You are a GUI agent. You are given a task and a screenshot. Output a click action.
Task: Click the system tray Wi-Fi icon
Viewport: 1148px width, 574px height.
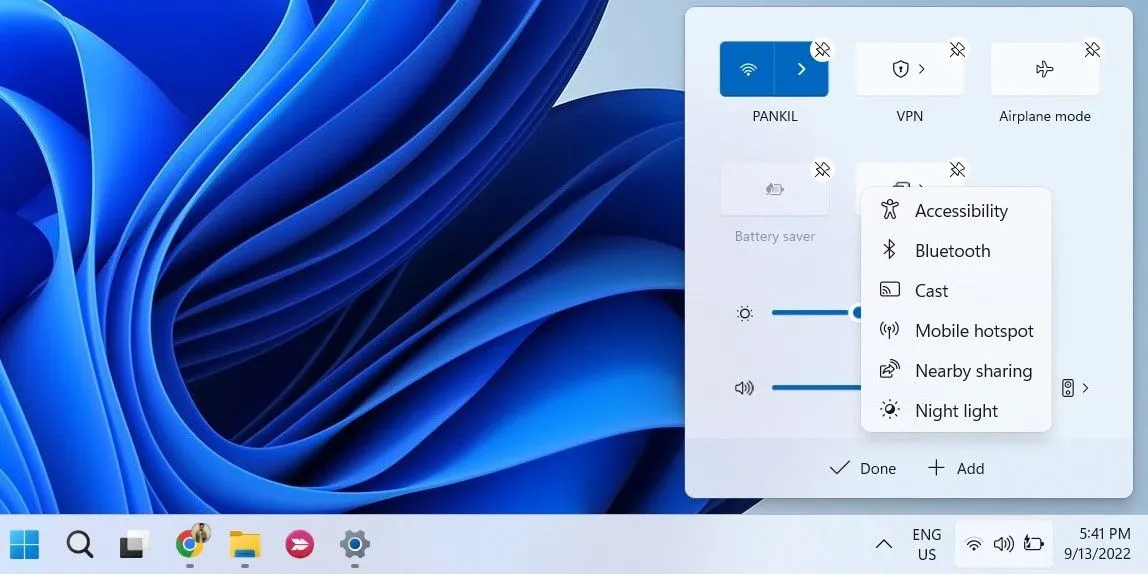tap(973, 544)
